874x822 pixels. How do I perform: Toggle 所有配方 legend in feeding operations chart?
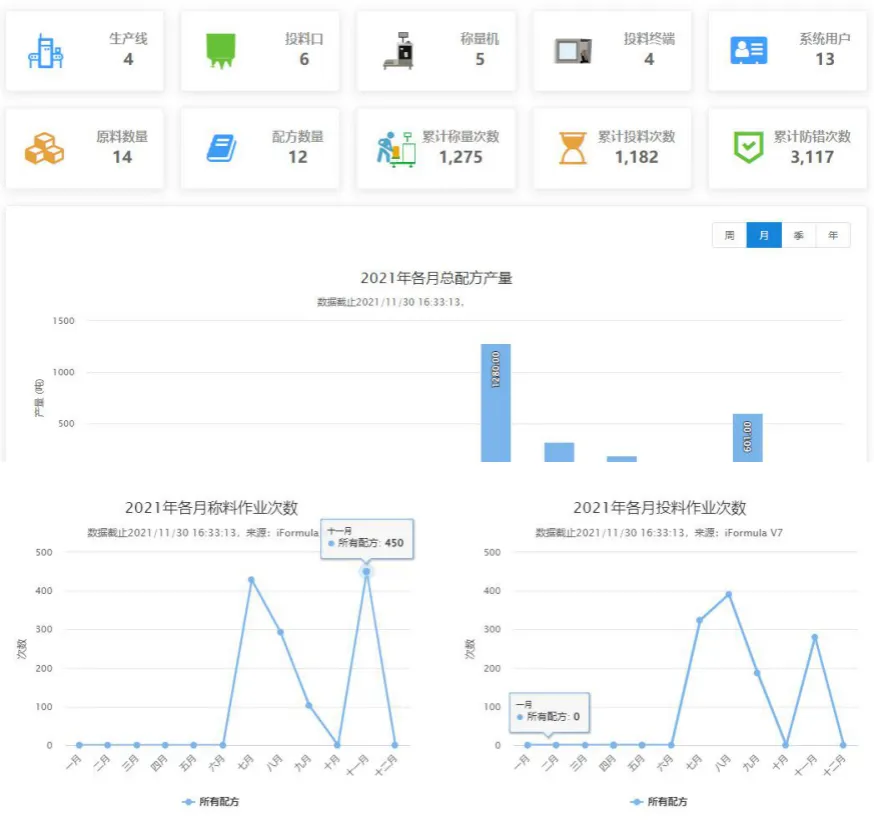pyautogui.click(x=659, y=802)
